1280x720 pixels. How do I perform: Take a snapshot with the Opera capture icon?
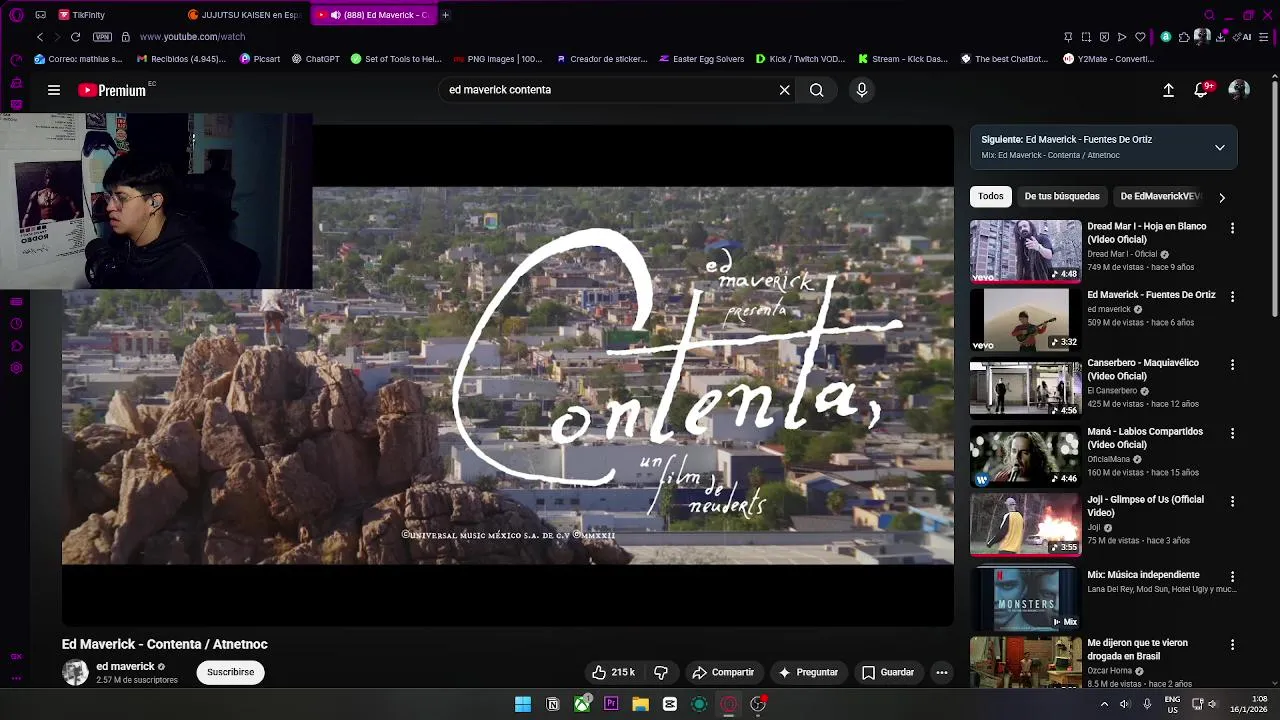click(x=1086, y=37)
